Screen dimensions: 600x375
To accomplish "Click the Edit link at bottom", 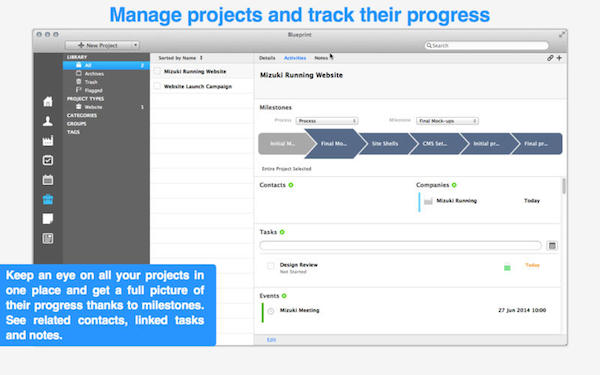I will [x=271, y=340].
